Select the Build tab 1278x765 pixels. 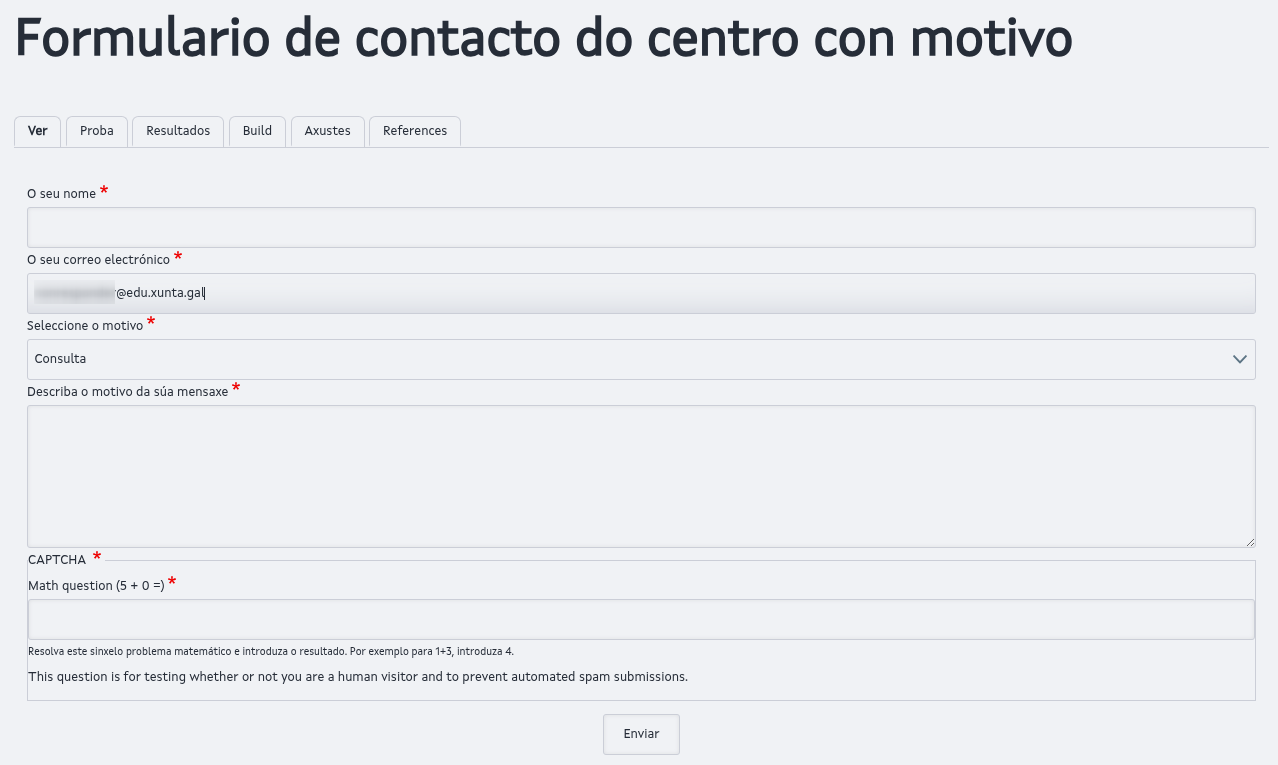click(257, 131)
